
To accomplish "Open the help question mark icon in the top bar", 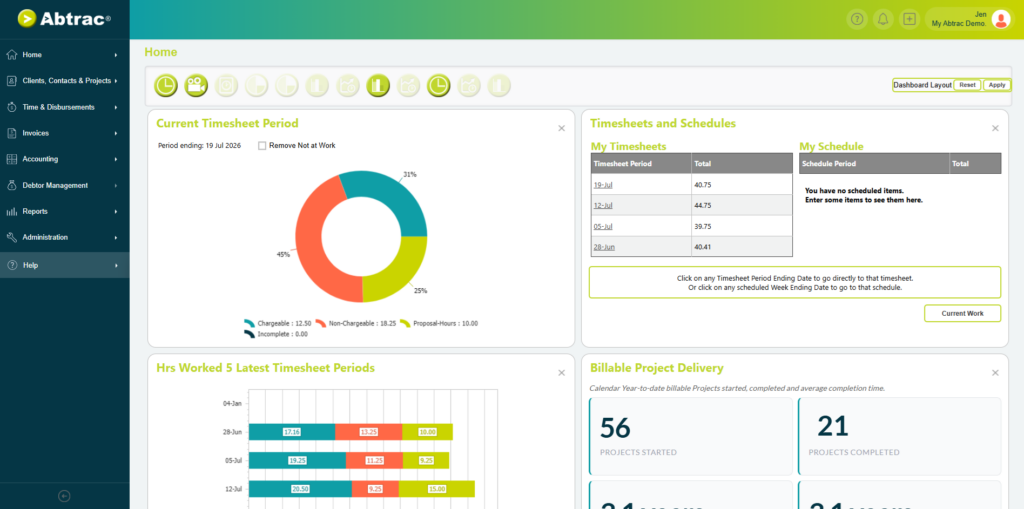I will point(857,20).
